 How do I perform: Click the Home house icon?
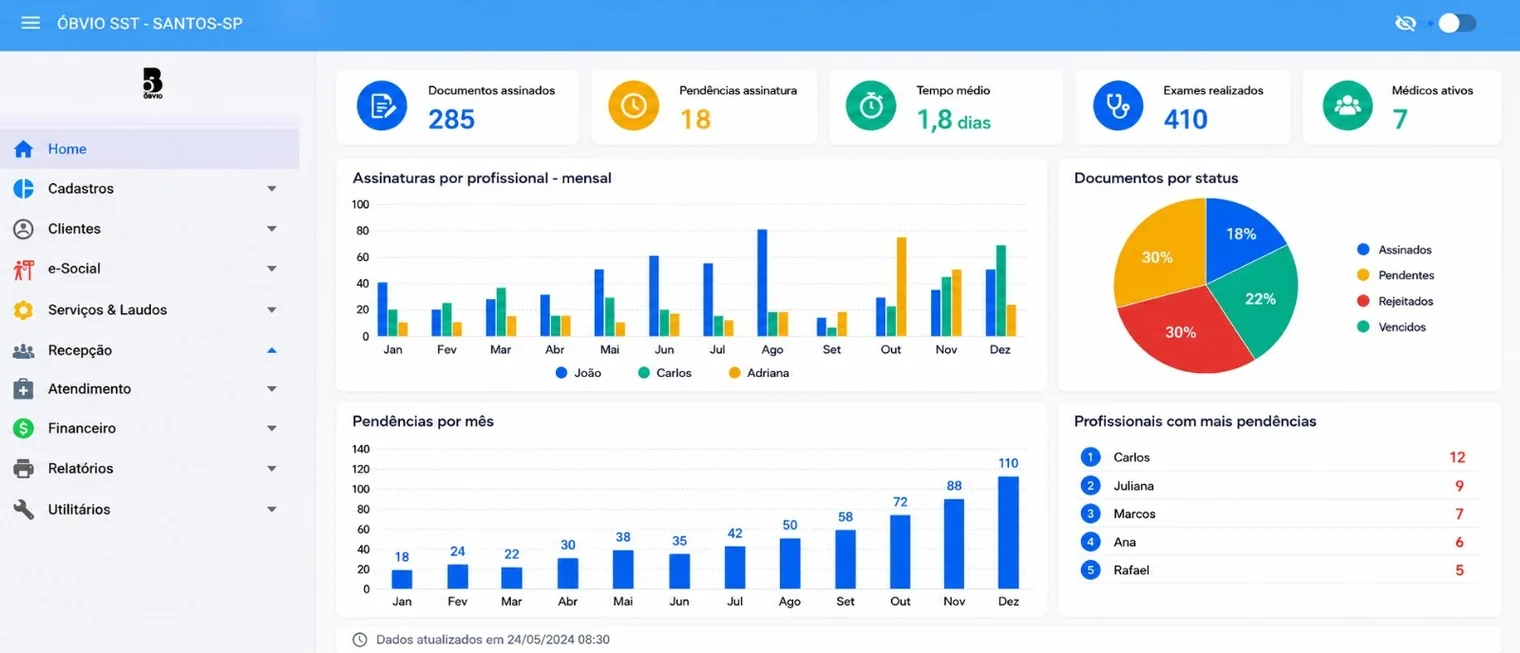coord(24,149)
